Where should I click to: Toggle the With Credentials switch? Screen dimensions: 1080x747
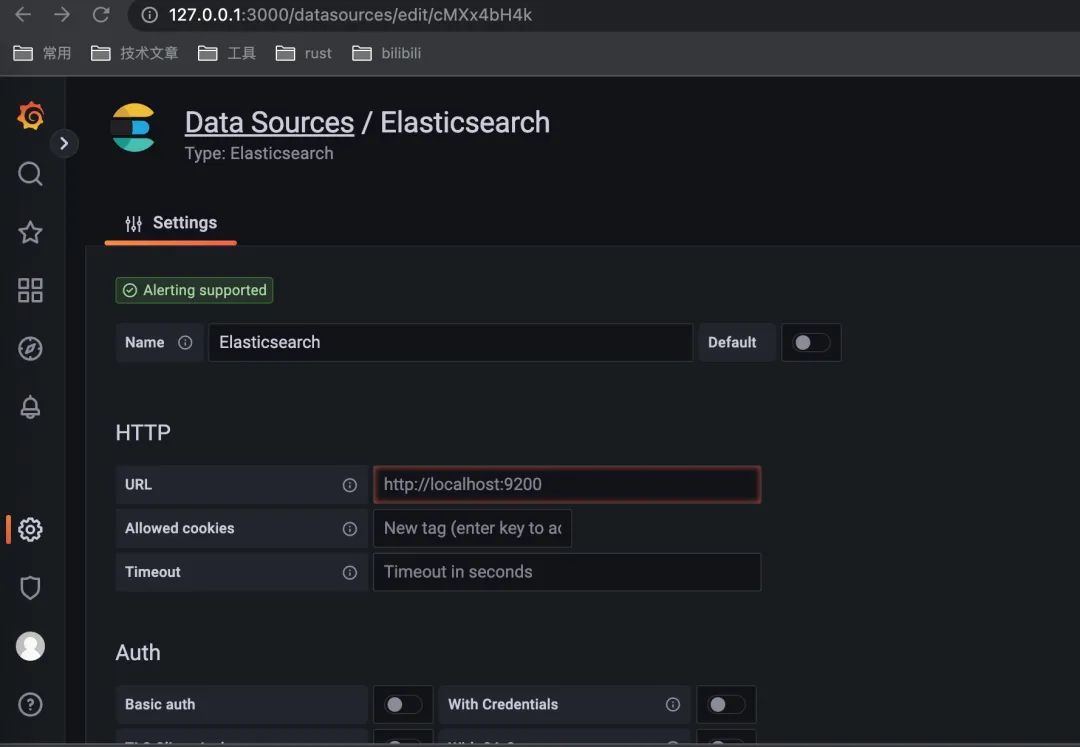coord(727,704)
